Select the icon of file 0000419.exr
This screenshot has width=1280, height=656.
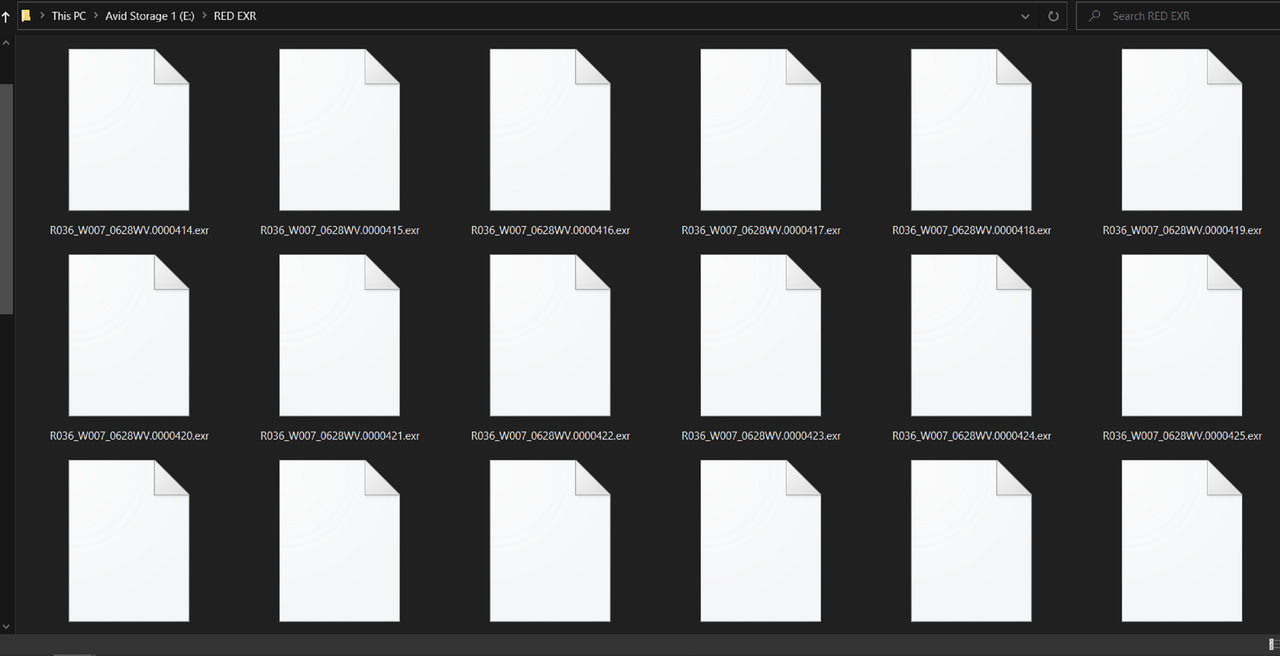[1182, 130]
